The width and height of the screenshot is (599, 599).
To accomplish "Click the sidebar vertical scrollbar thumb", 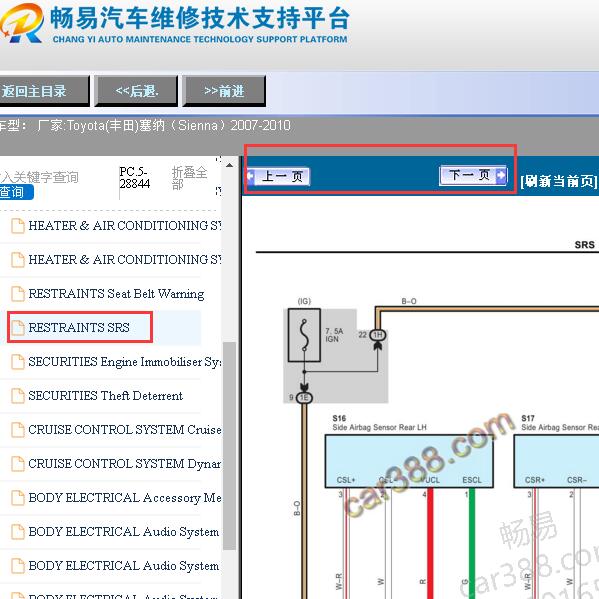I will (229, 446).
